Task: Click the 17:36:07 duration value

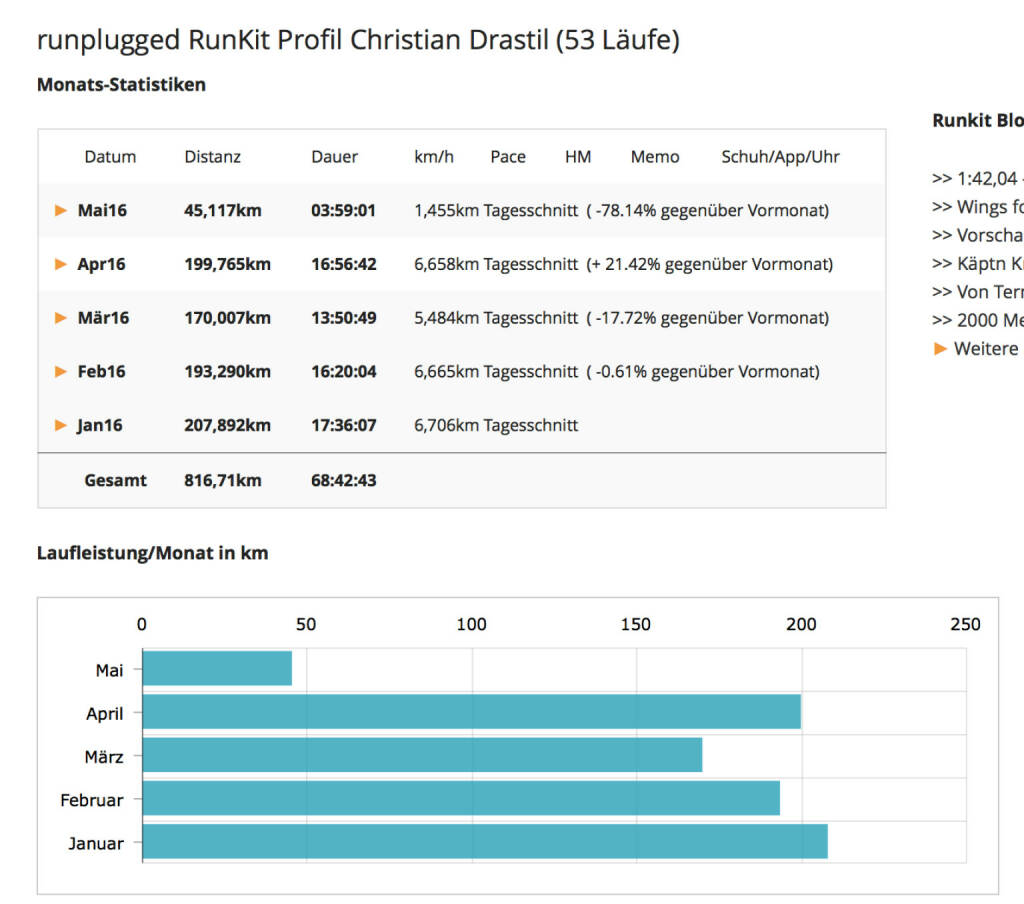Action: [x=344, y=425]
